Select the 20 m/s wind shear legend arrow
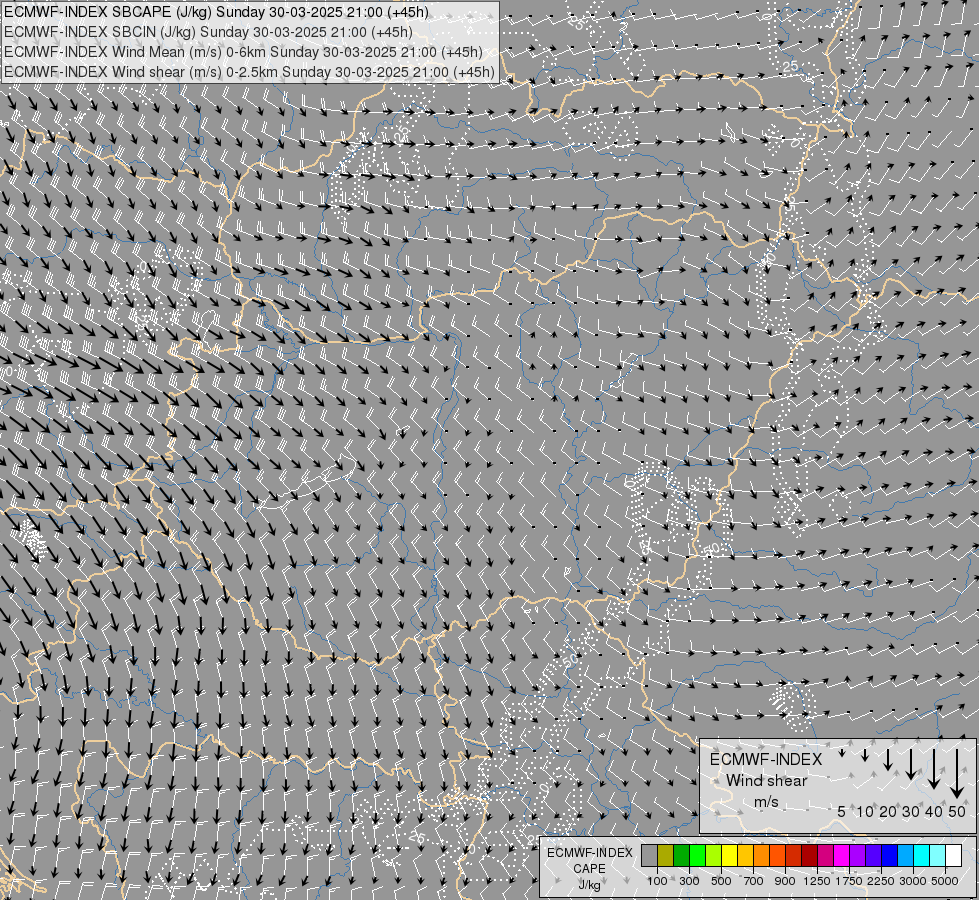Viewport: 979px width, 900px height. [888, 759]
